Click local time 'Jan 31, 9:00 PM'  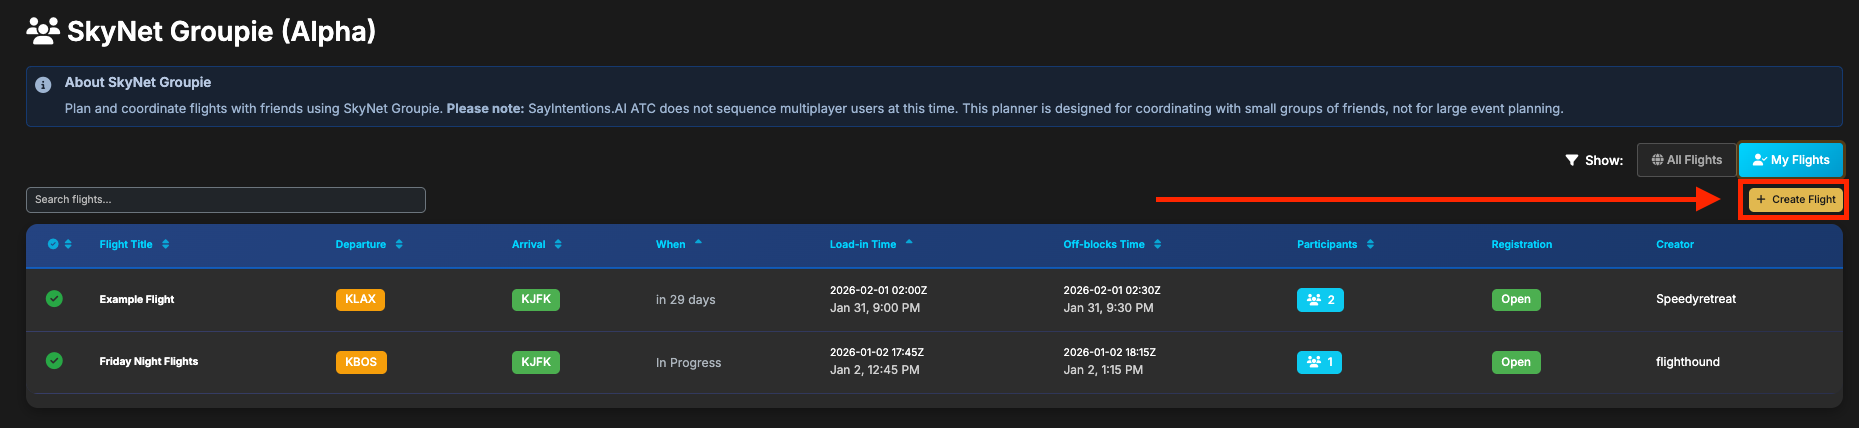[x=875, y=308]
